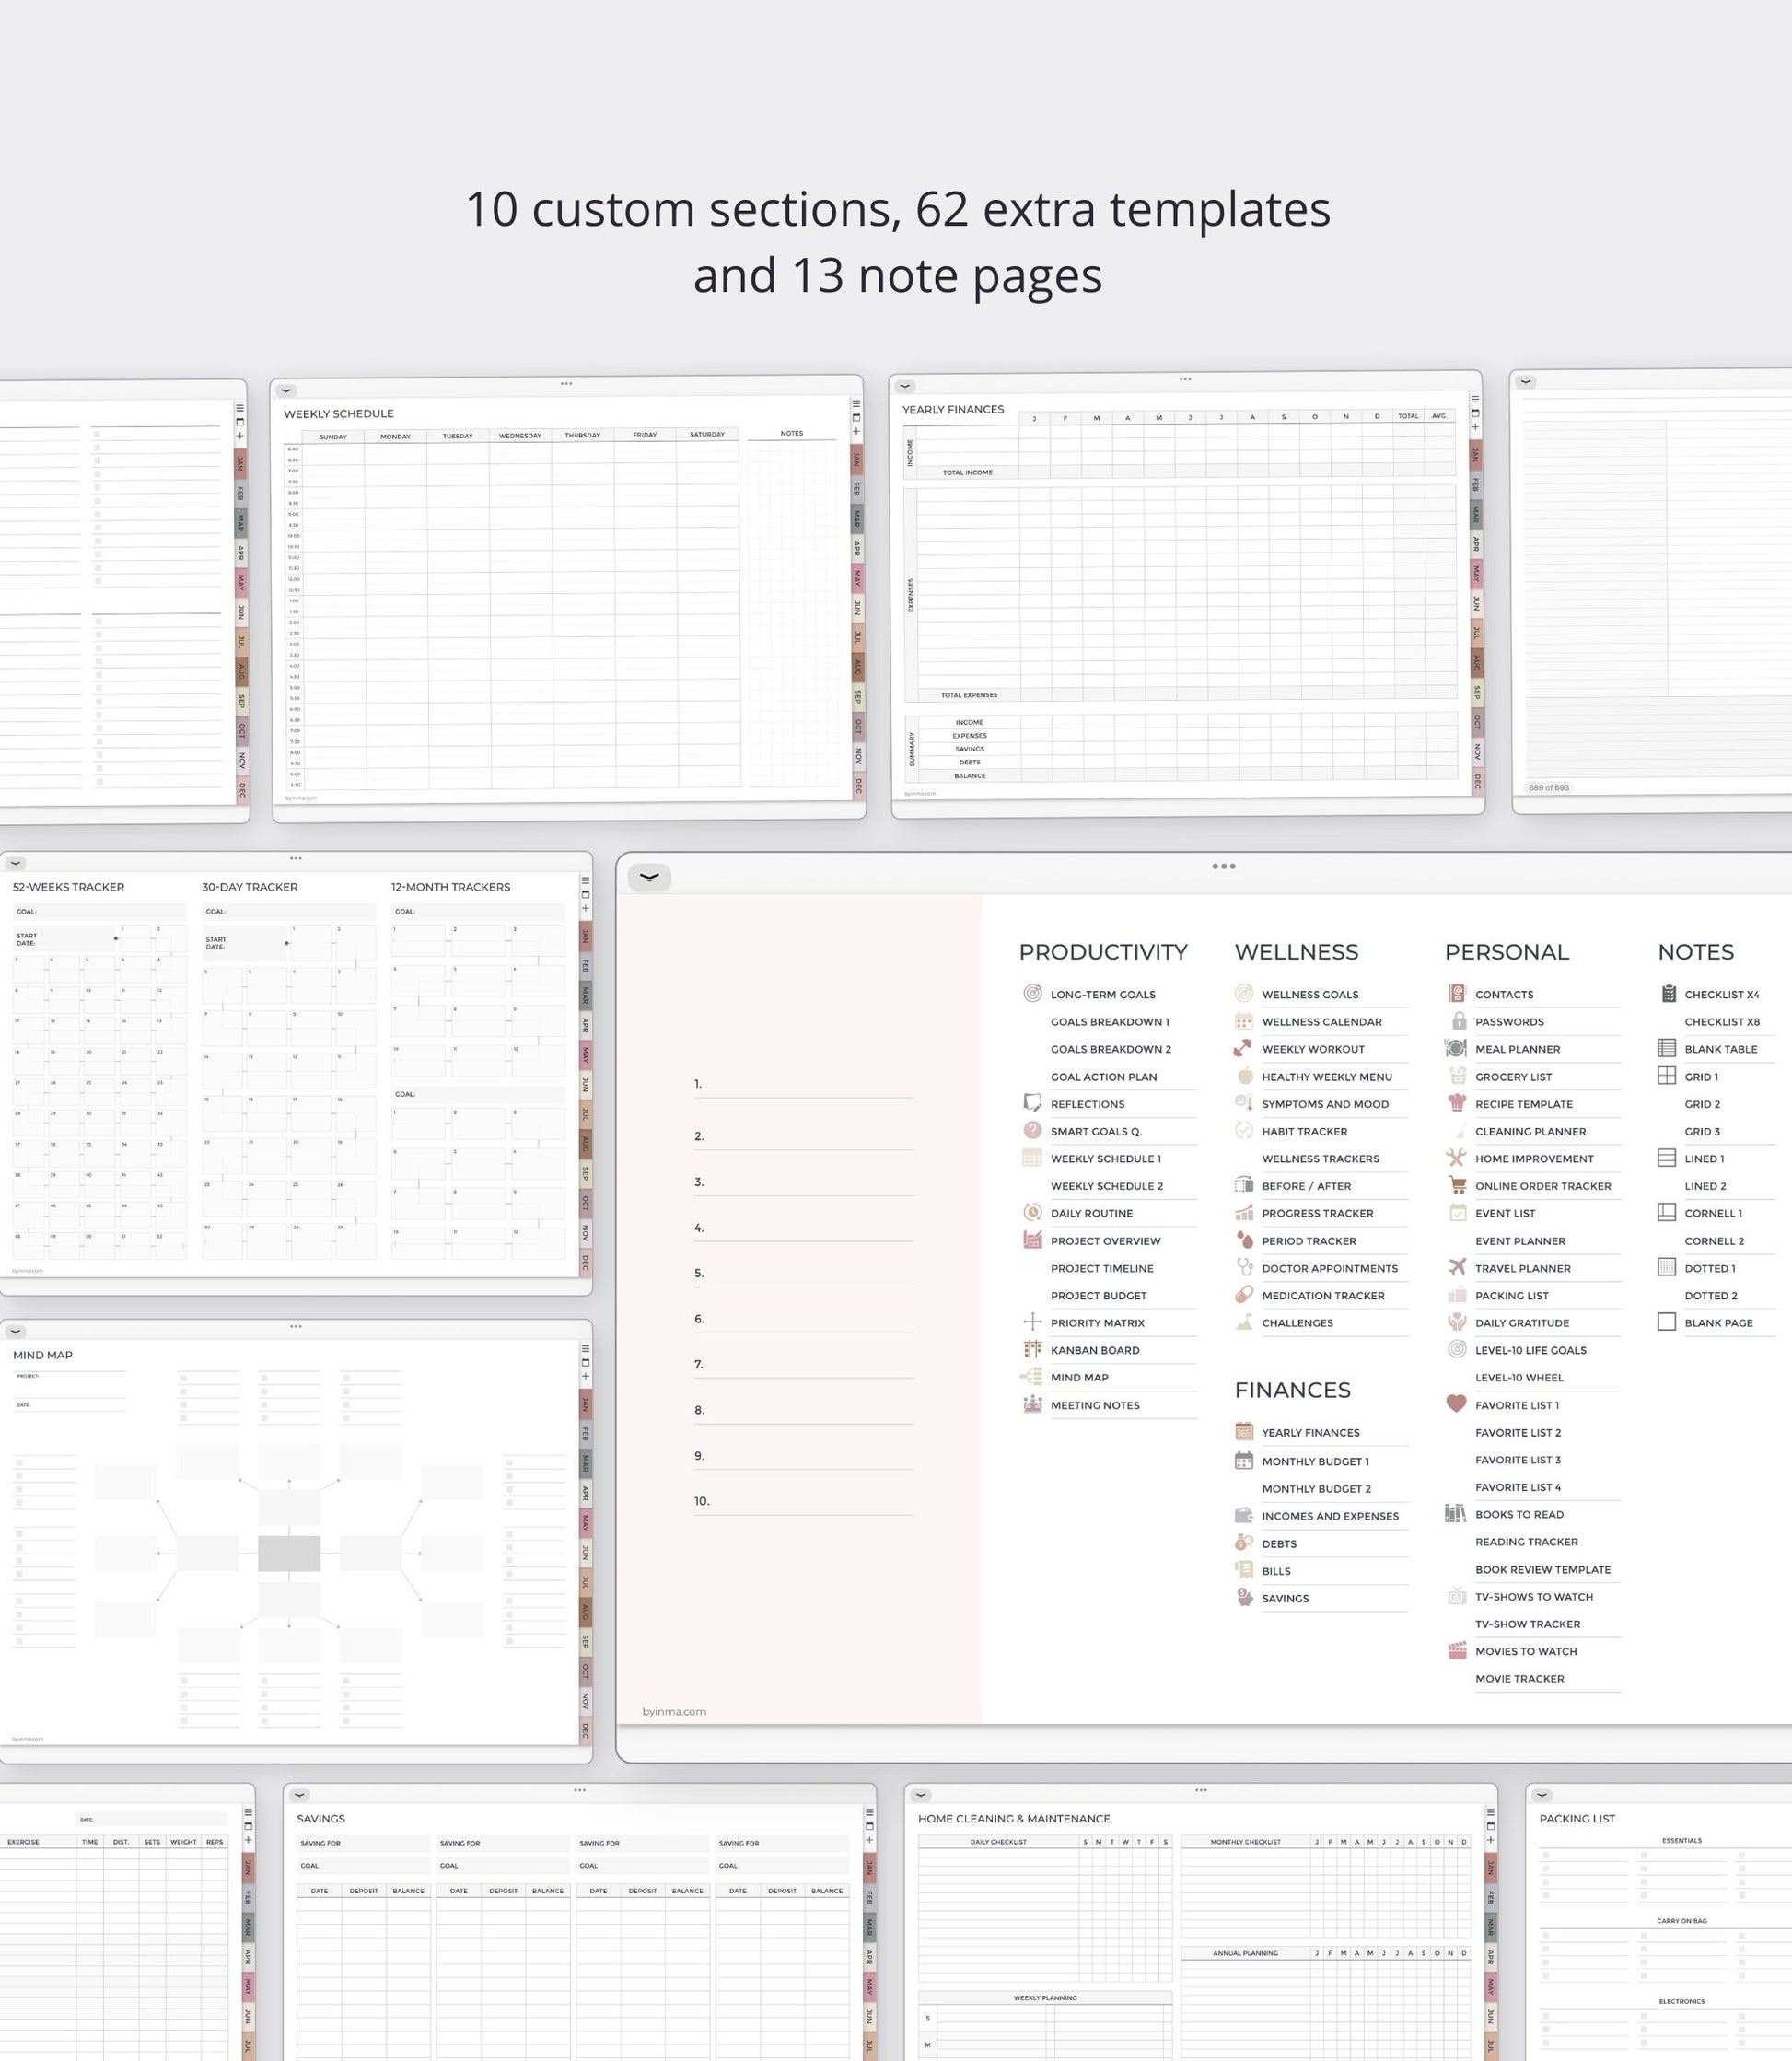Click the Weekly Workout dumbbell icon

point(1242,1048)
